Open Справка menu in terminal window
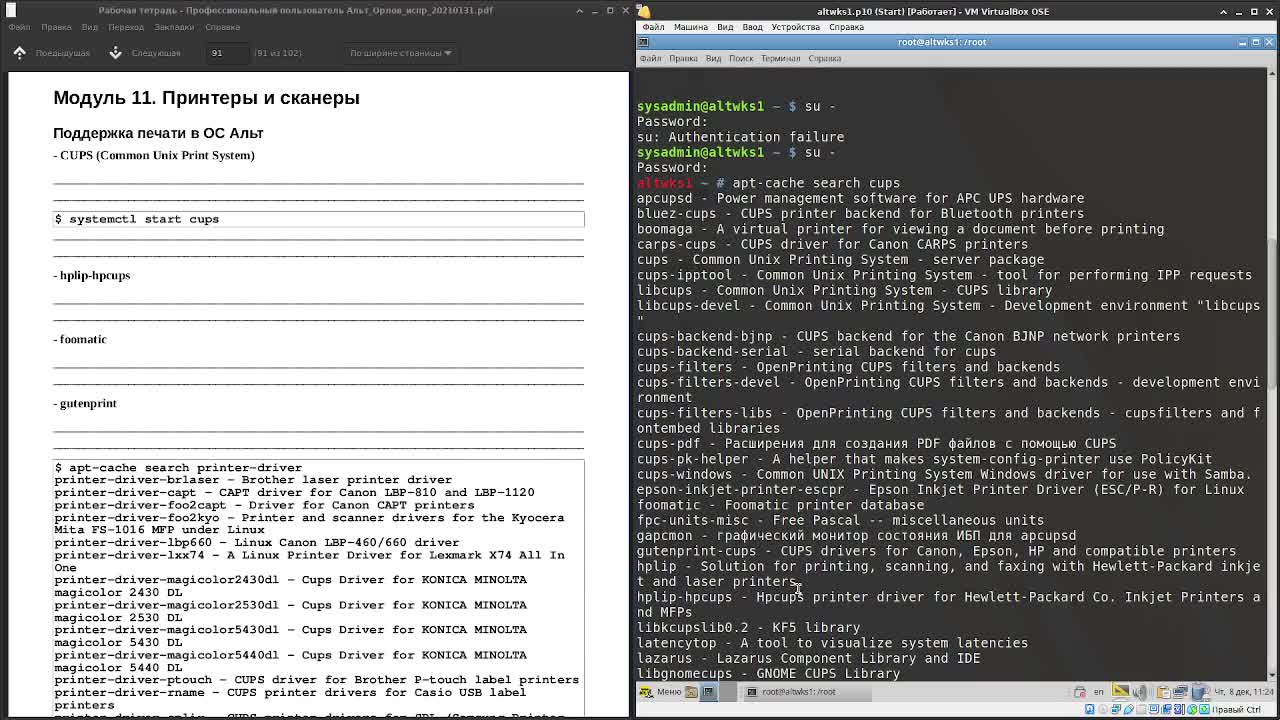 (x=825, y=58)
